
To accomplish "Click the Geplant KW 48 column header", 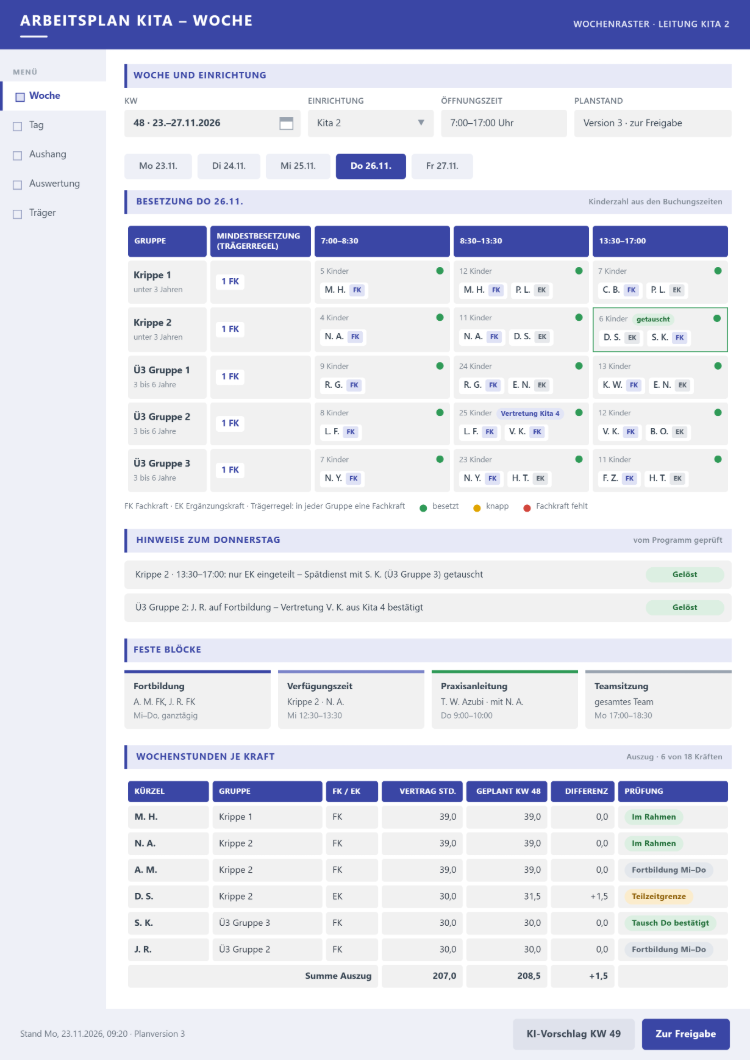I will pyautogui.click(x=507, y=791).
